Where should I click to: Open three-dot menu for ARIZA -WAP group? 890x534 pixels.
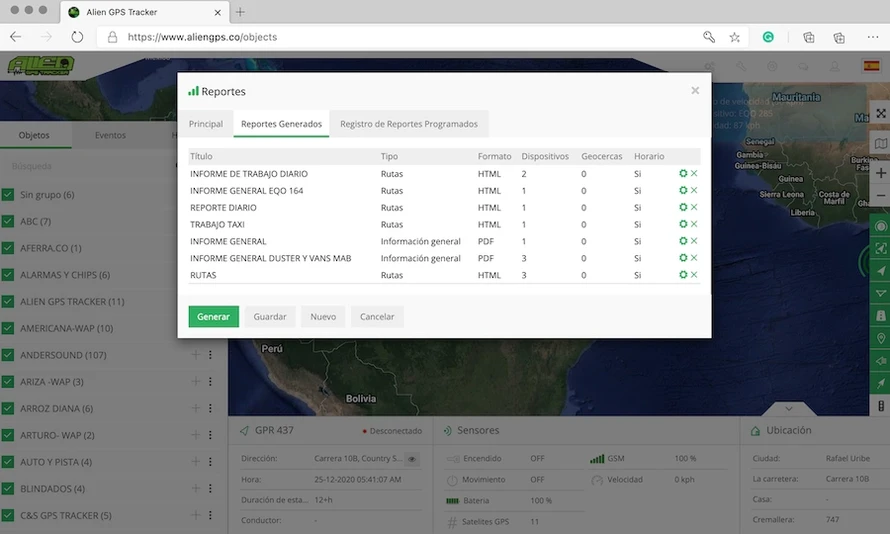tap(210, 382)
